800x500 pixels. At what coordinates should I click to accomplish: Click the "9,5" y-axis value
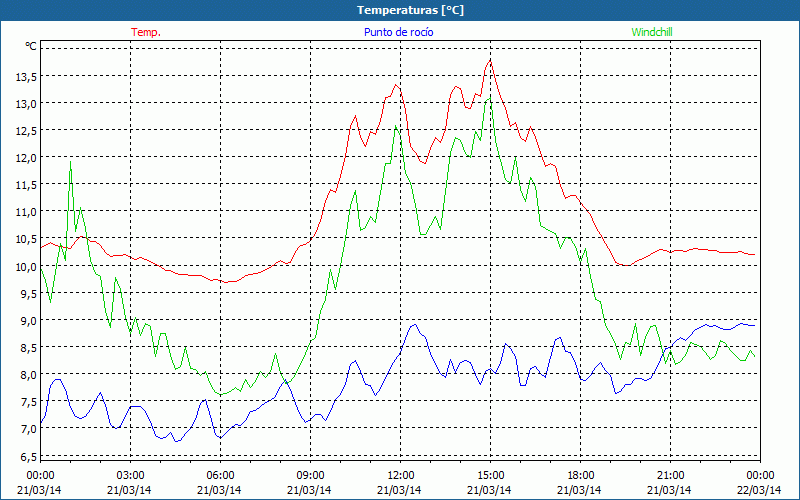28,293
